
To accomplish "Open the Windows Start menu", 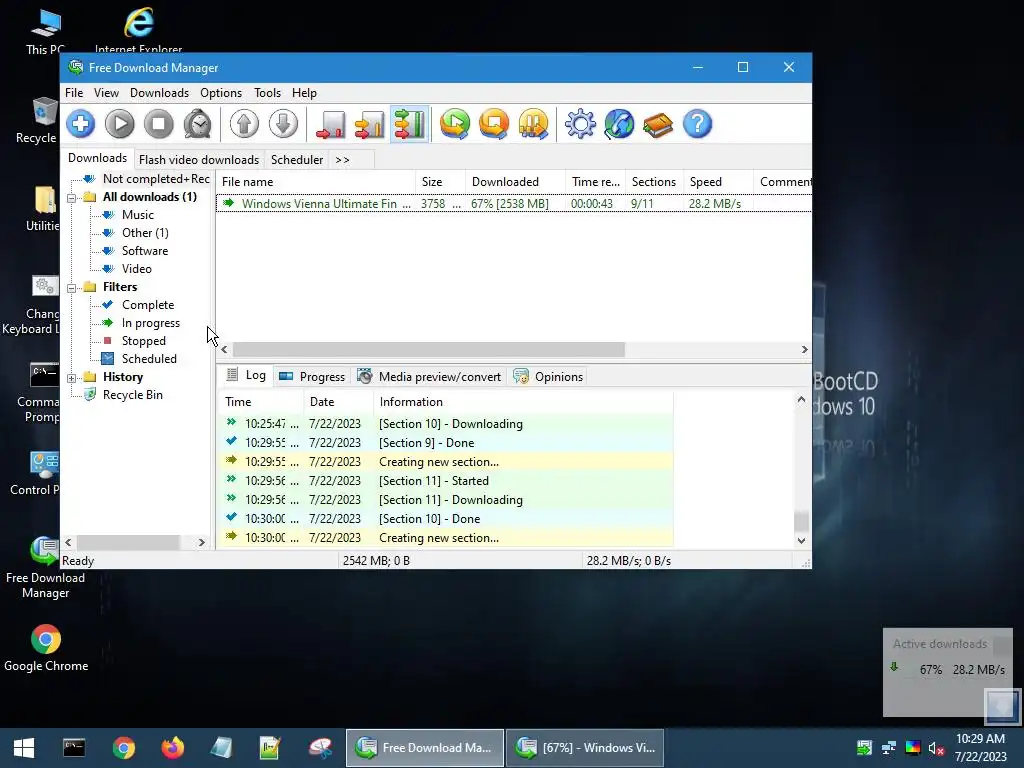I will (x=24, y=748).
